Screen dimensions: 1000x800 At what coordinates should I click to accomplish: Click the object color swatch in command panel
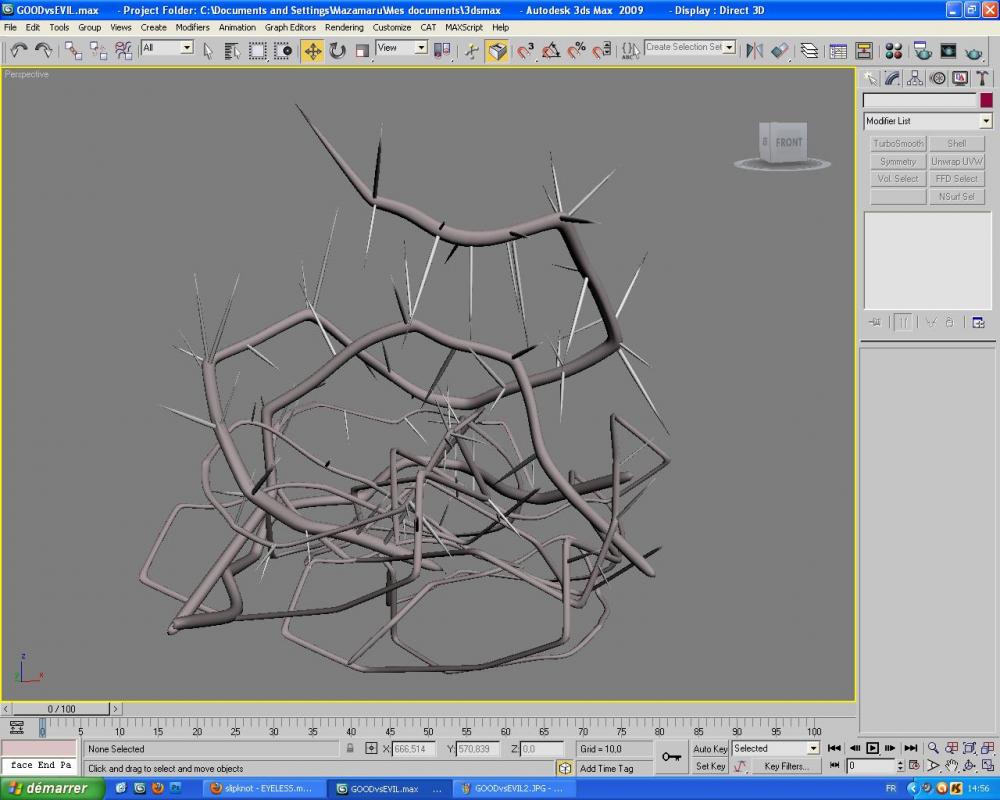pyautogui.click(x=986, y=100)
